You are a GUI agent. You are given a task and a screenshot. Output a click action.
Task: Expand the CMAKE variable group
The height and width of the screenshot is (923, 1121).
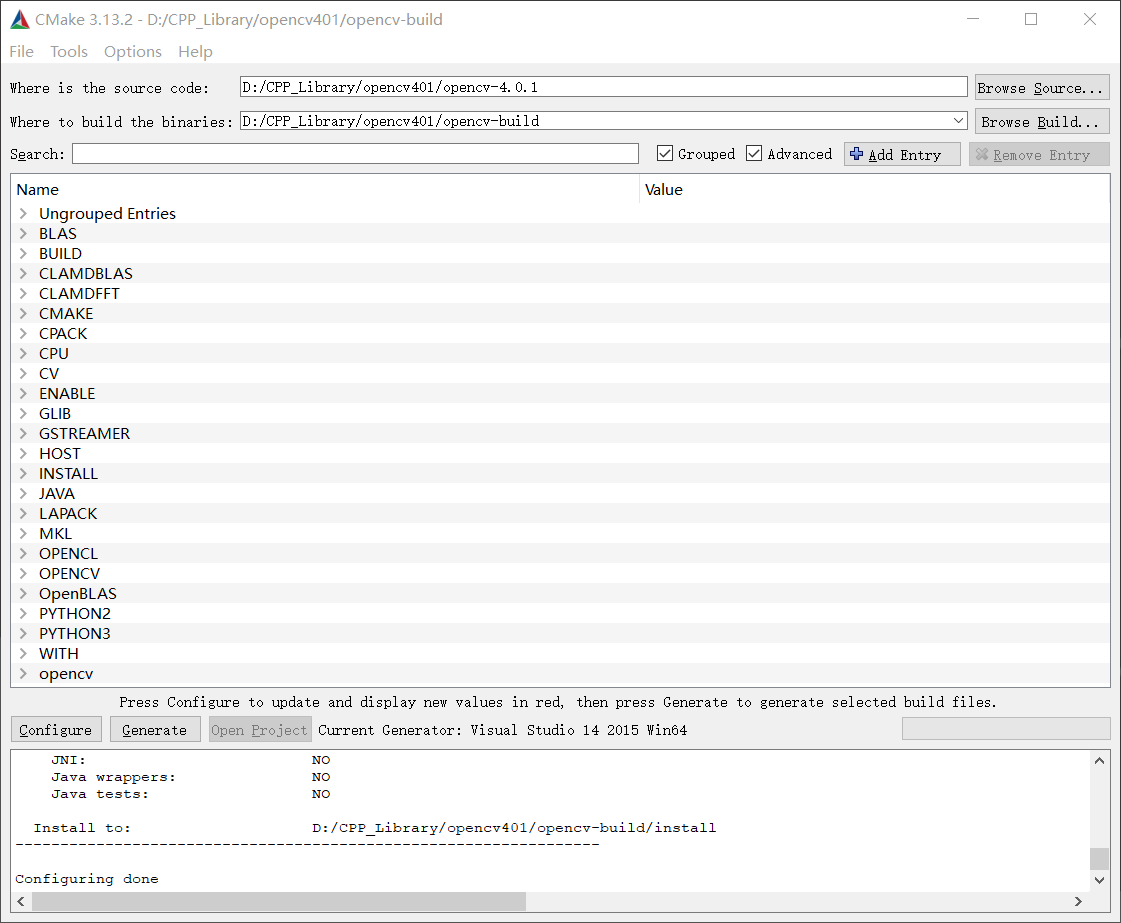pyautogui.click(x=22, y=313)
